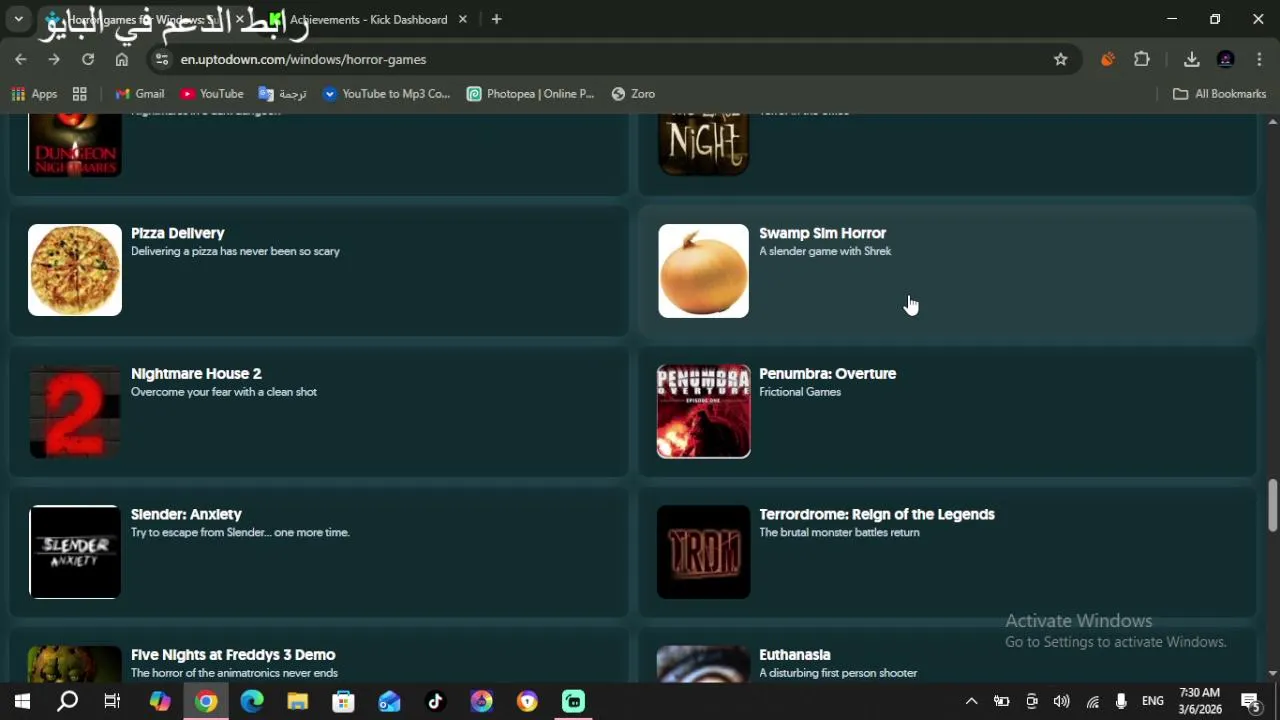Open the Windows notification center
The image size is (1280, 720).
[1251, 701]
